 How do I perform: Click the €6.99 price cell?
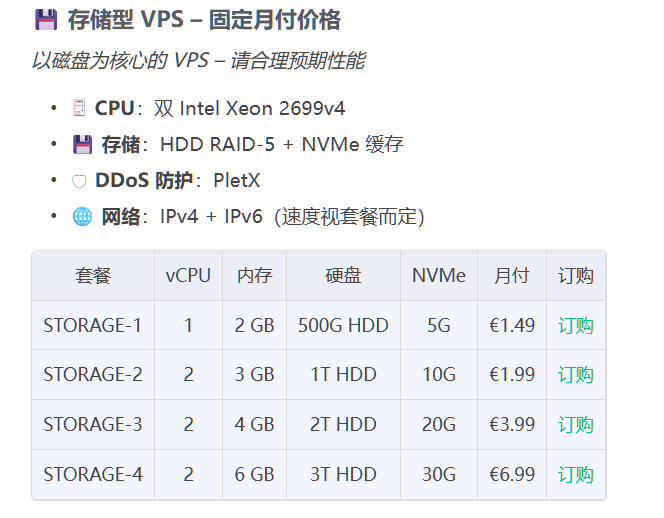[511, 475]
